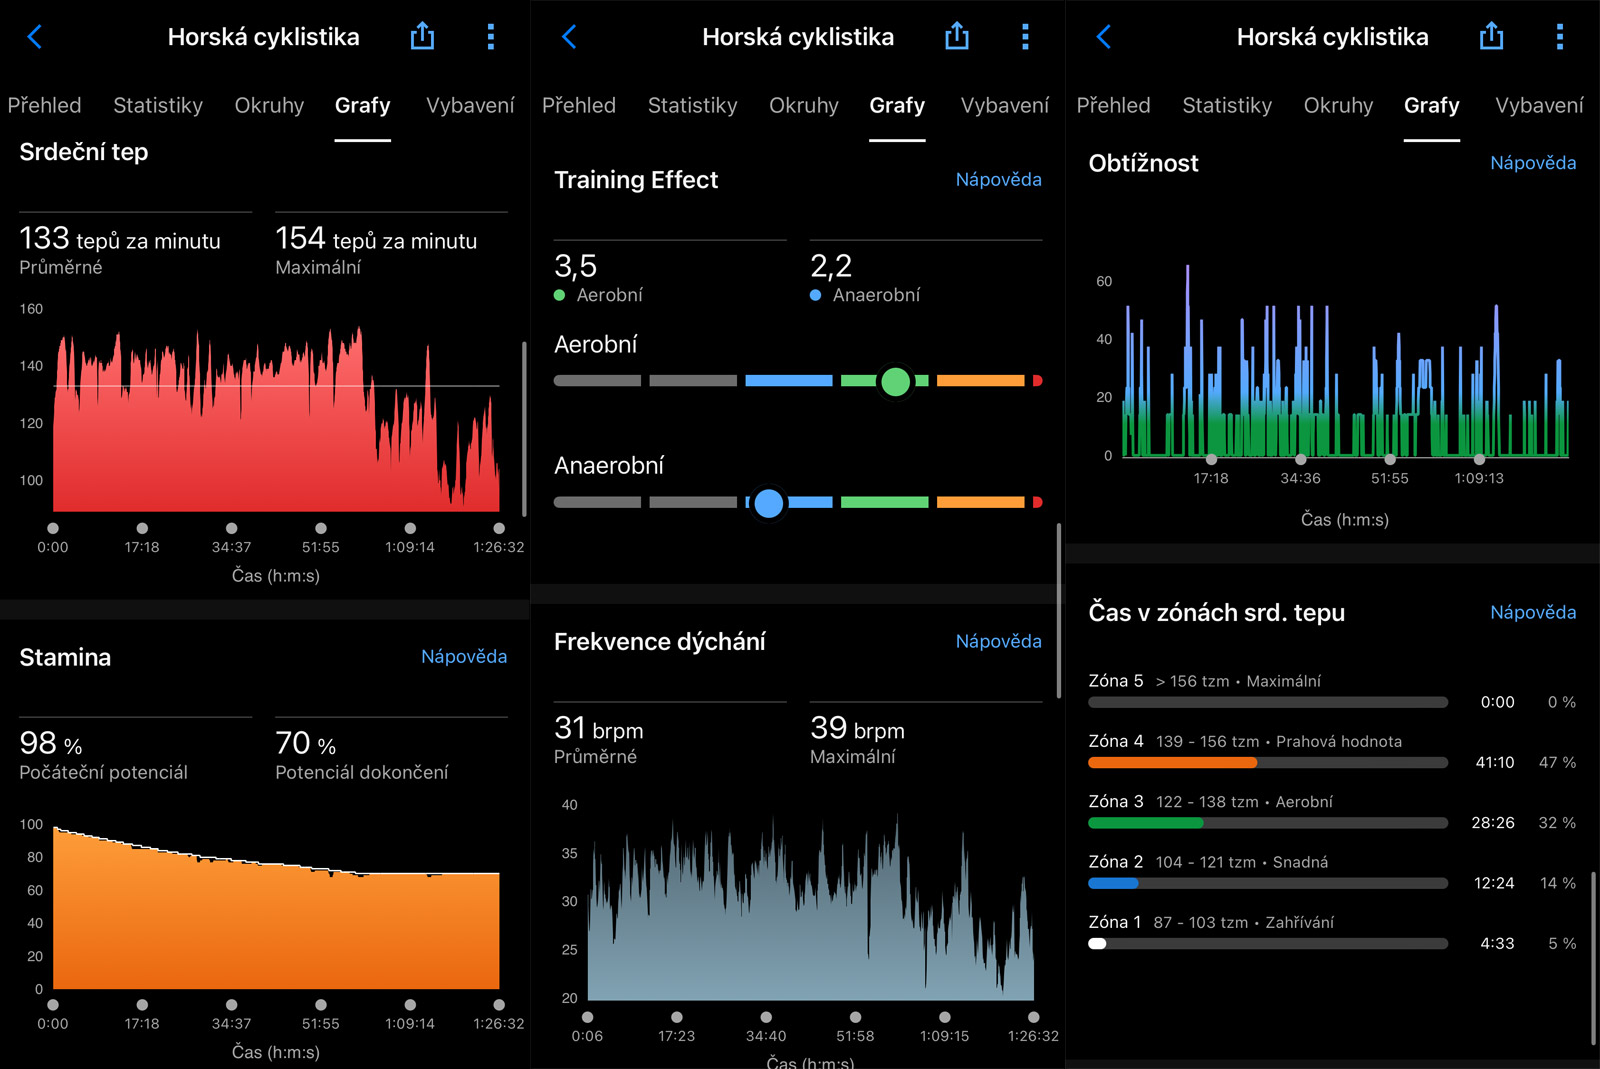Open three-dot menu in middle panel

1025,37
